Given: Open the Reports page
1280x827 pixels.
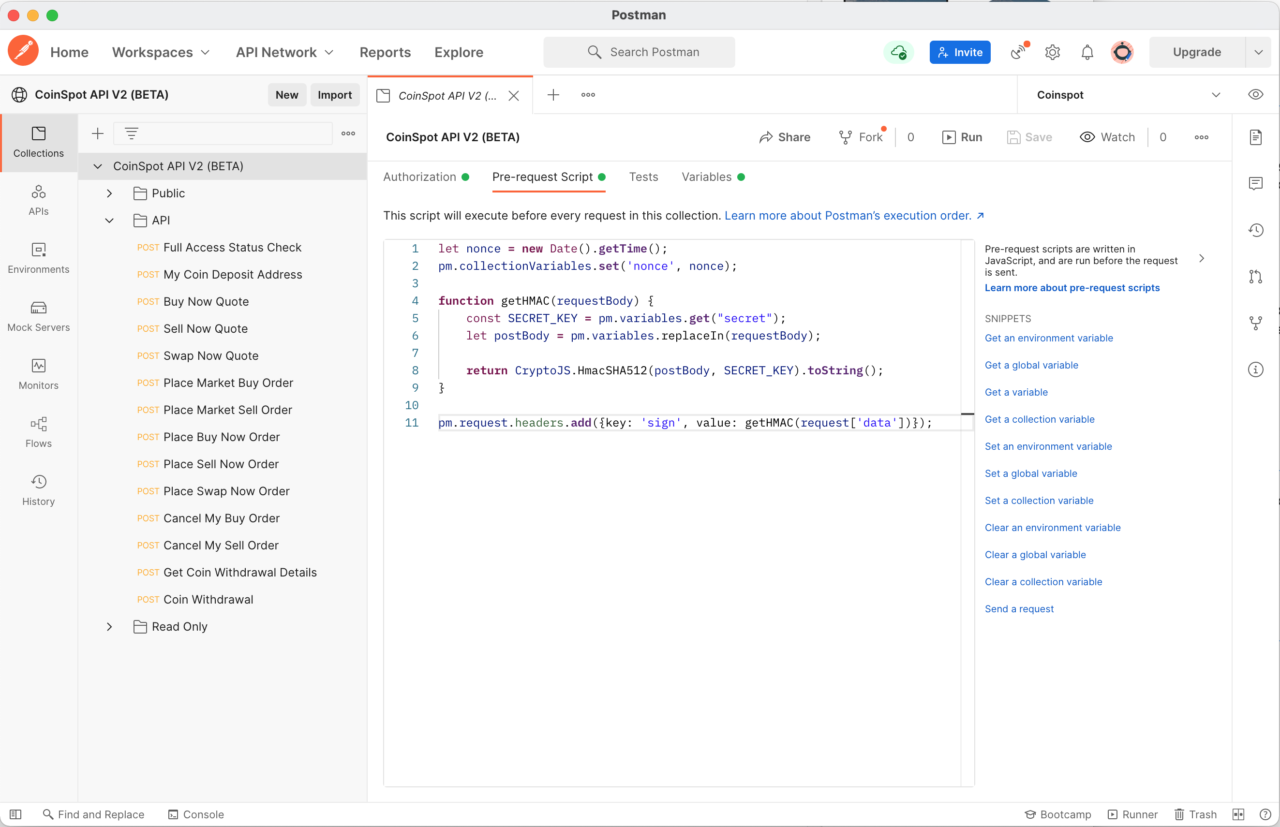Looking at the screenshot, I should pos(385,52).
